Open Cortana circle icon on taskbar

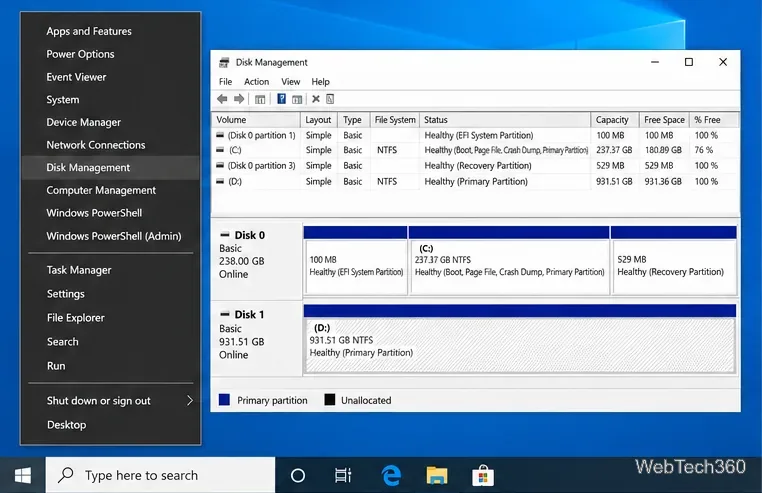[x=297, y=475]
